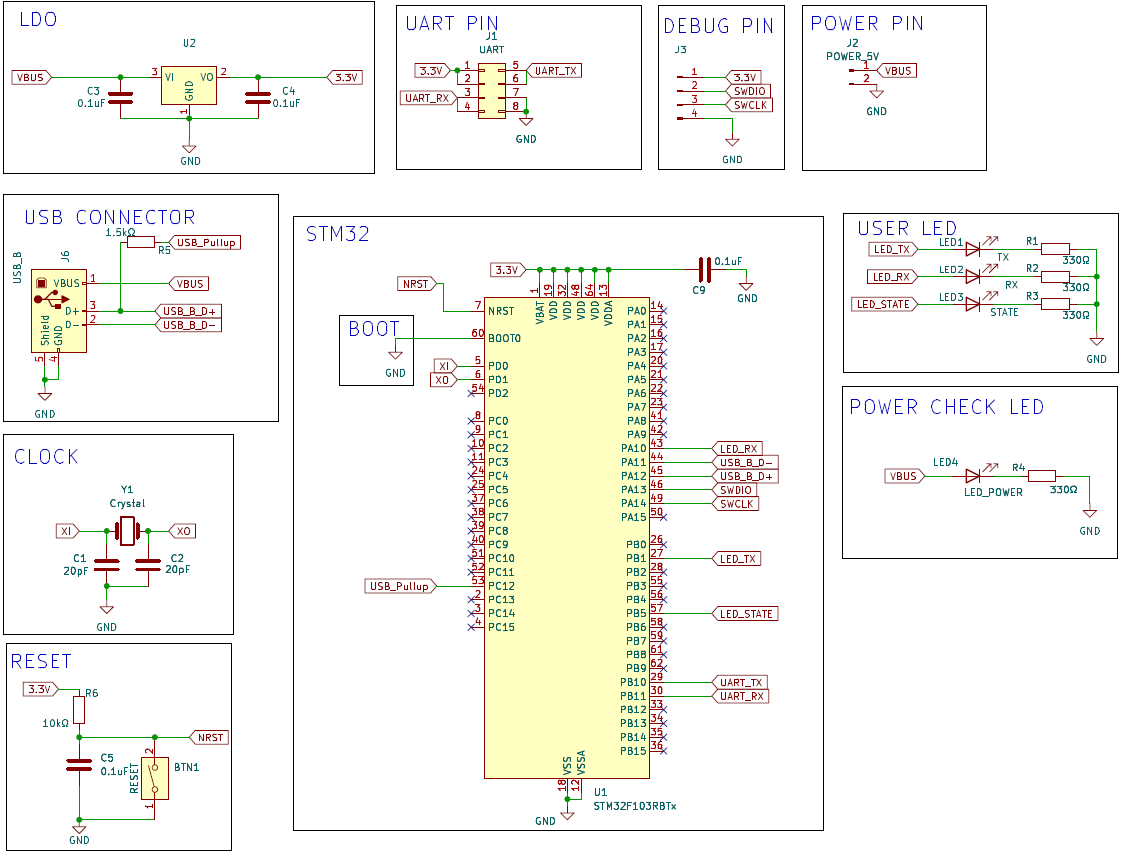
Task: Click the USB_Pullup label beside R5
Action: [x=205, y=243]
